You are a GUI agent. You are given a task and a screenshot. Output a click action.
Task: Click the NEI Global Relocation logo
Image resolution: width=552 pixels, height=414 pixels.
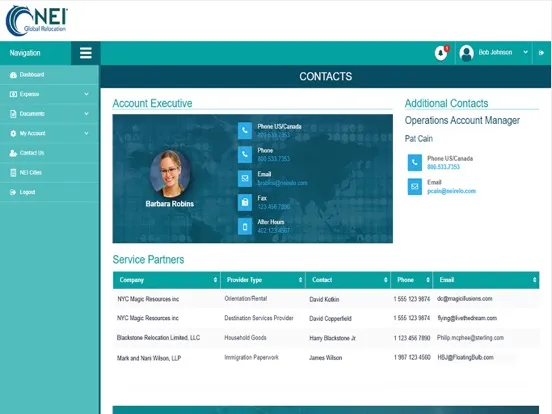point(37,21)
